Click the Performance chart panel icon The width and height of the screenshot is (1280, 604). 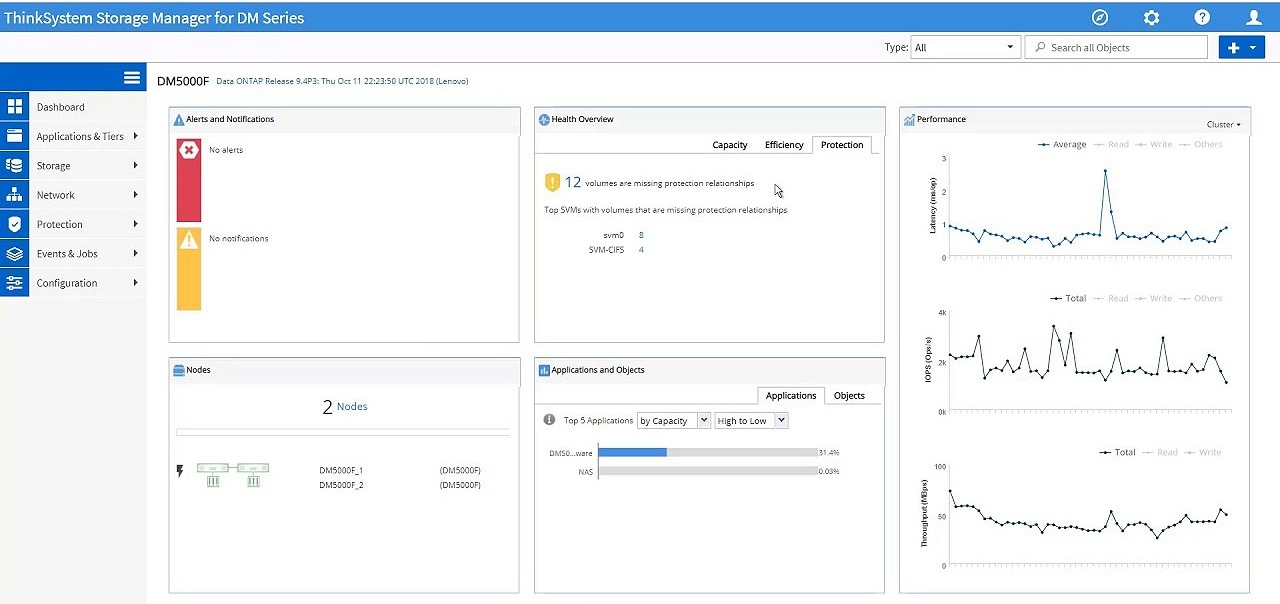(x=909, y=119)
